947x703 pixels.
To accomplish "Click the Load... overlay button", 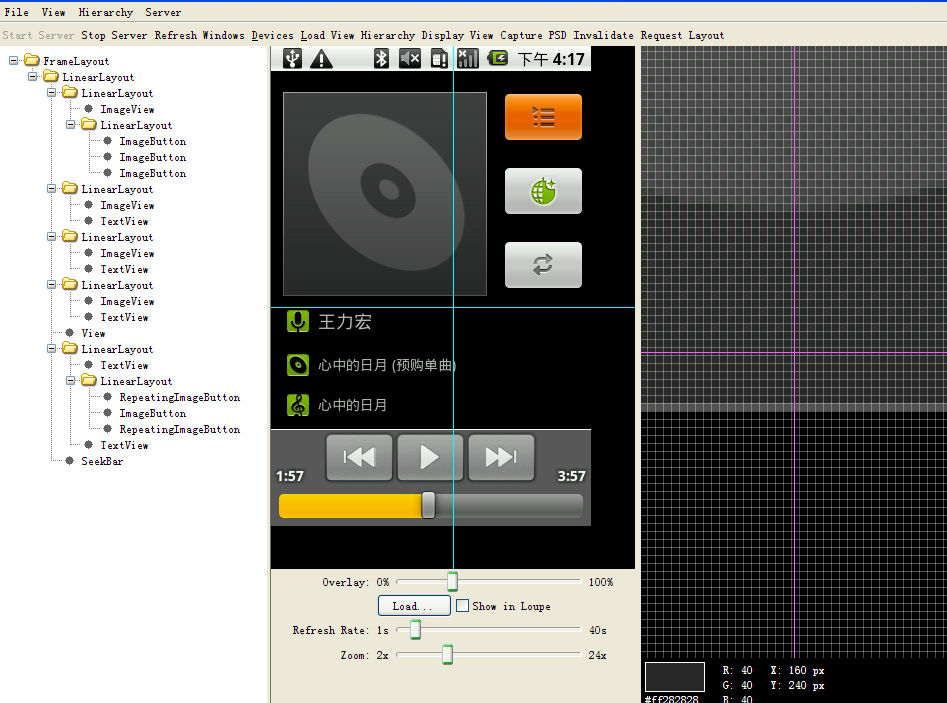I will [414, 606].
